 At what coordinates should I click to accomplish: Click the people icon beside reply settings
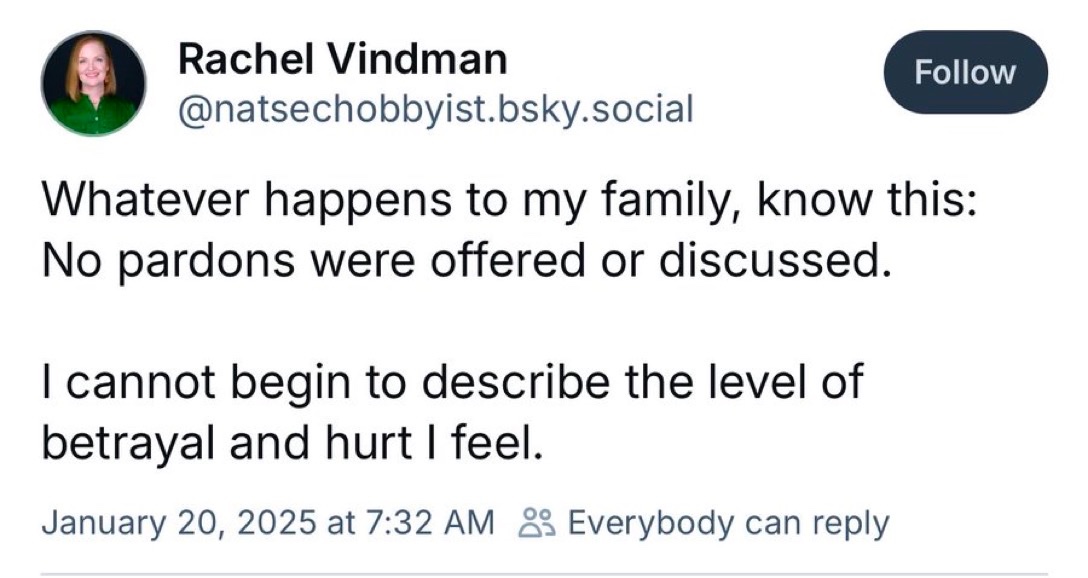pyautogui.click(x=537, y=522)
